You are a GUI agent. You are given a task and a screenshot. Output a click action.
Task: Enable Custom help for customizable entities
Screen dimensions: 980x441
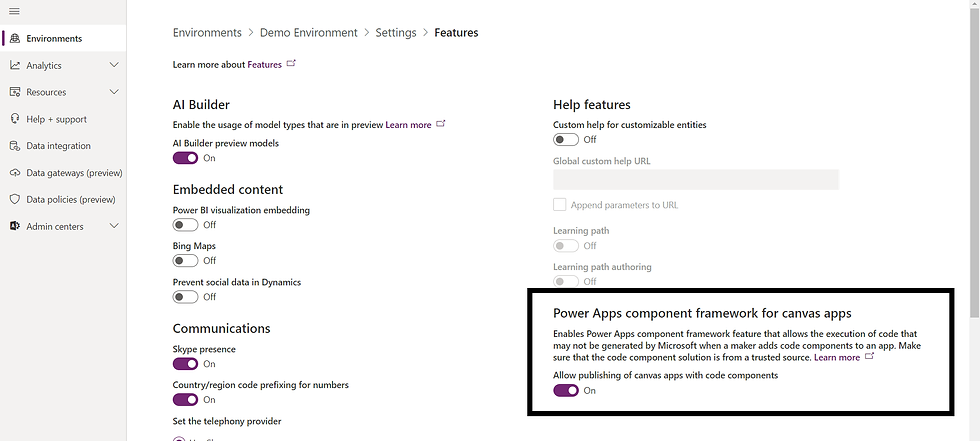(566, 139)
